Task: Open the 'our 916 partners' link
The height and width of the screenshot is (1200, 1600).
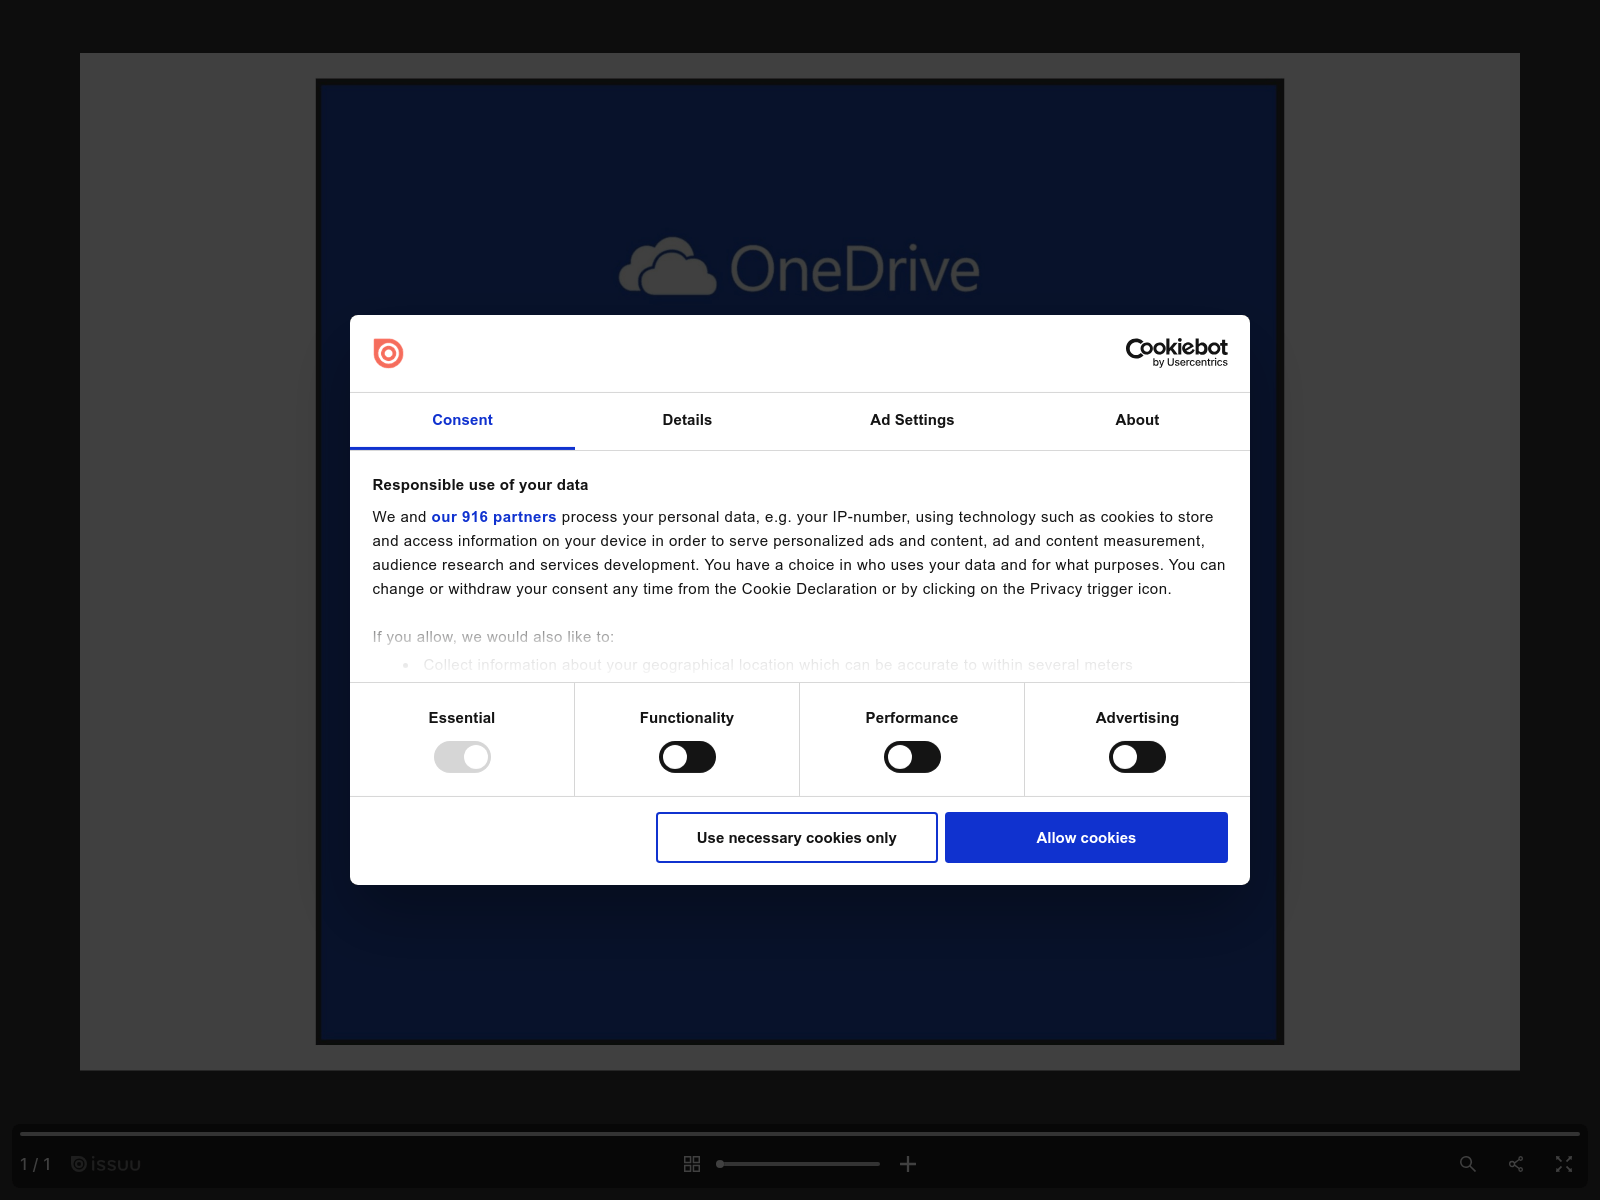Action: [494, 517]
